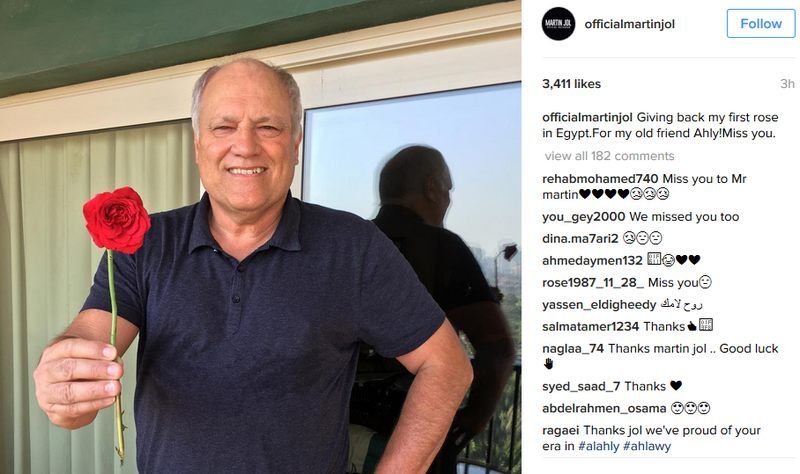Open ahmedaymen132 profile

click(x=592, y=261)
